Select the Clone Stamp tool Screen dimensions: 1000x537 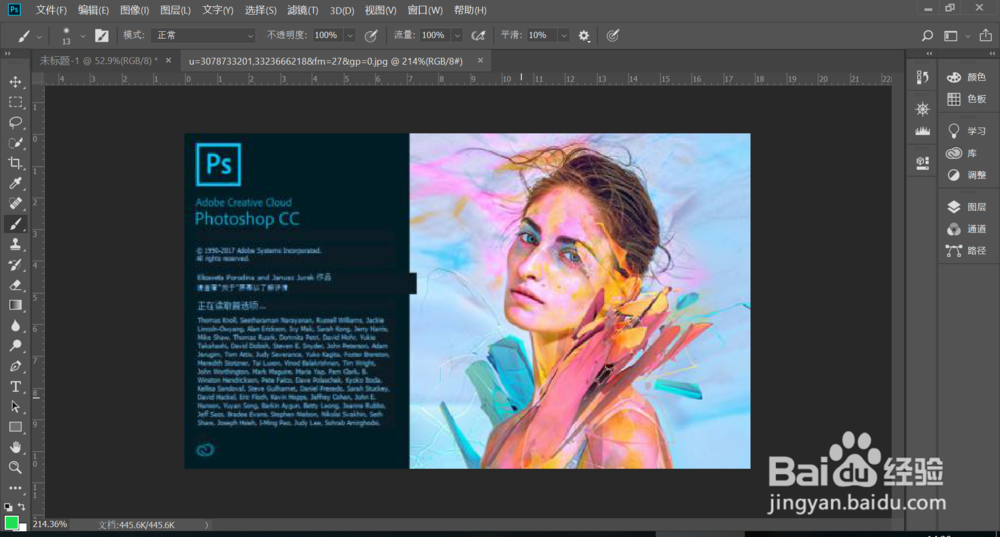[15, 244]
